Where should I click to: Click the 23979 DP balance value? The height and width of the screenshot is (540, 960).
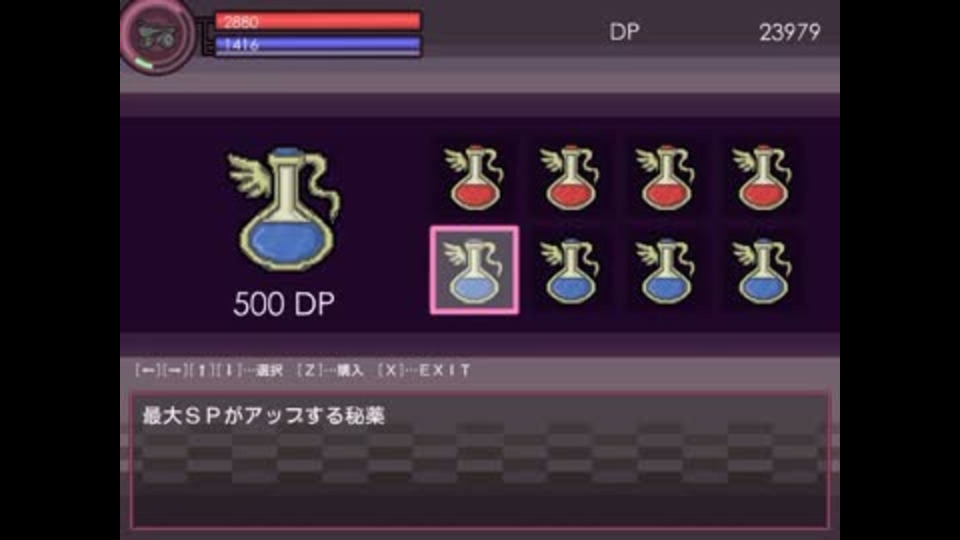coord(790,32)
